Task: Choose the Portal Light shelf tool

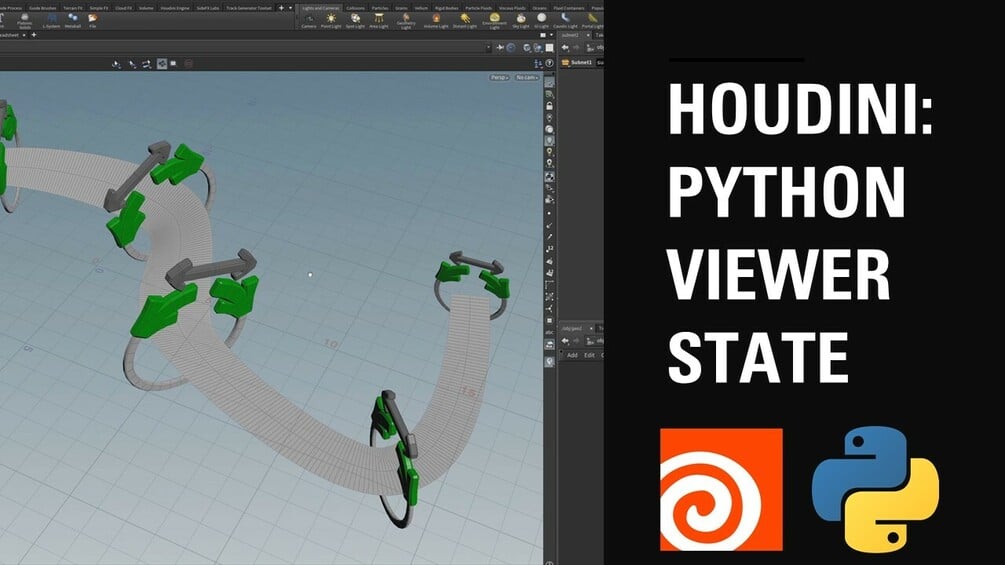Action: (x=592, y=21)
